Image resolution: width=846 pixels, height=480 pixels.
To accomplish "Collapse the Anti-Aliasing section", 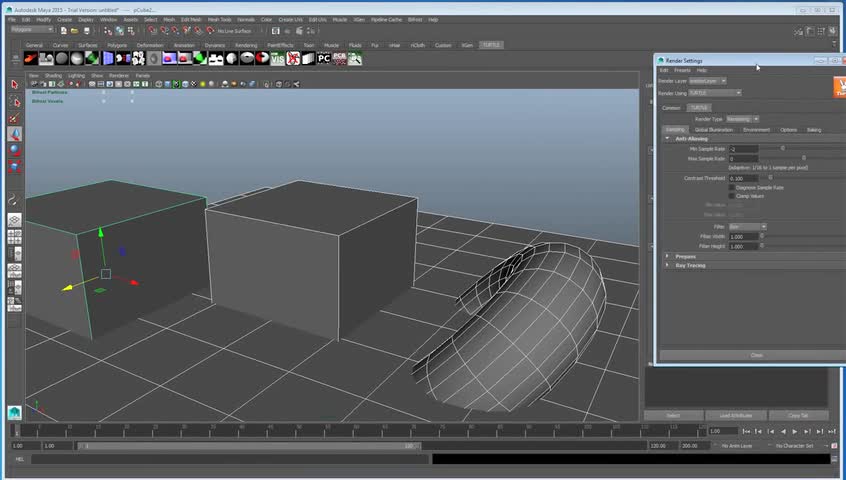I will [667, 139].
